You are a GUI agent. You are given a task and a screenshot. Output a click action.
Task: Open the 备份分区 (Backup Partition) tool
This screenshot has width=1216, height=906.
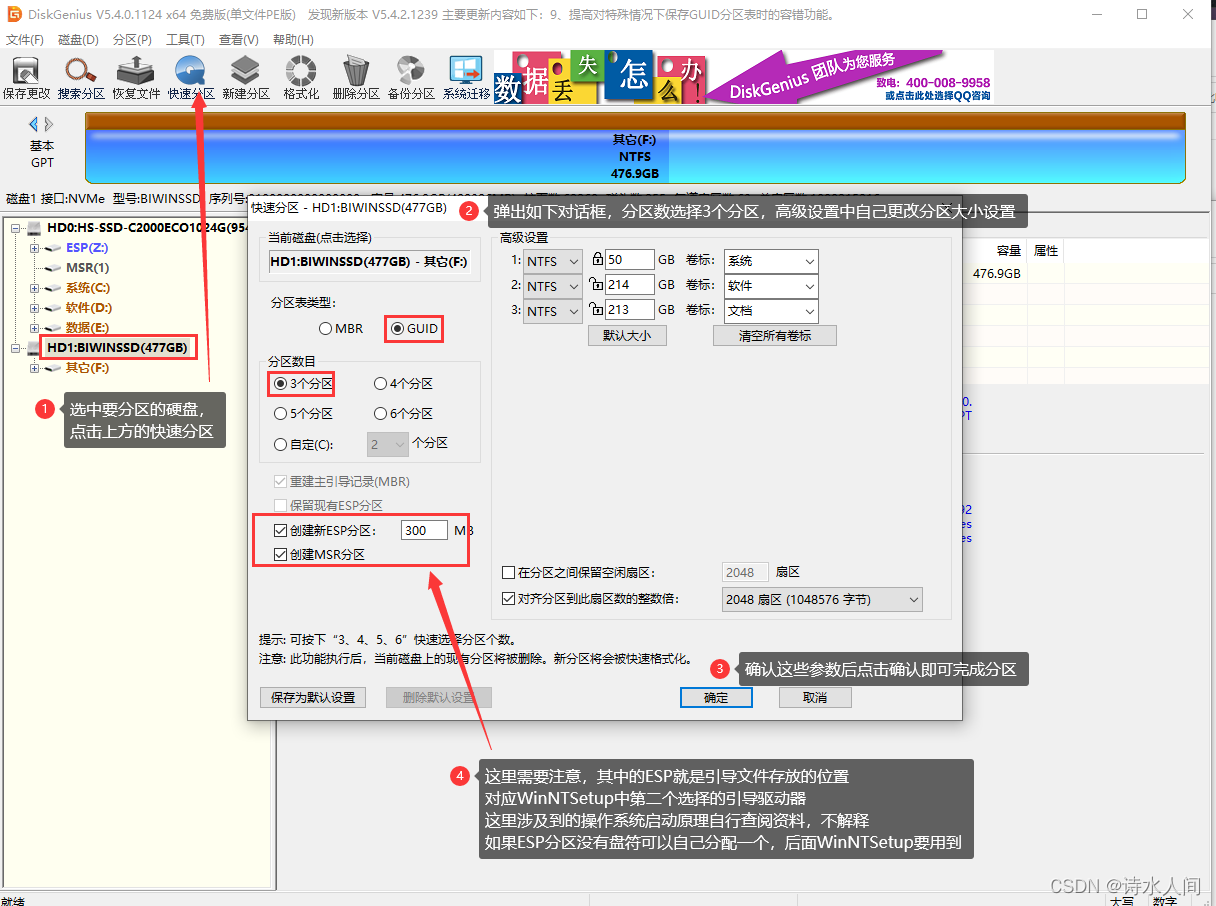coord(411,78)
